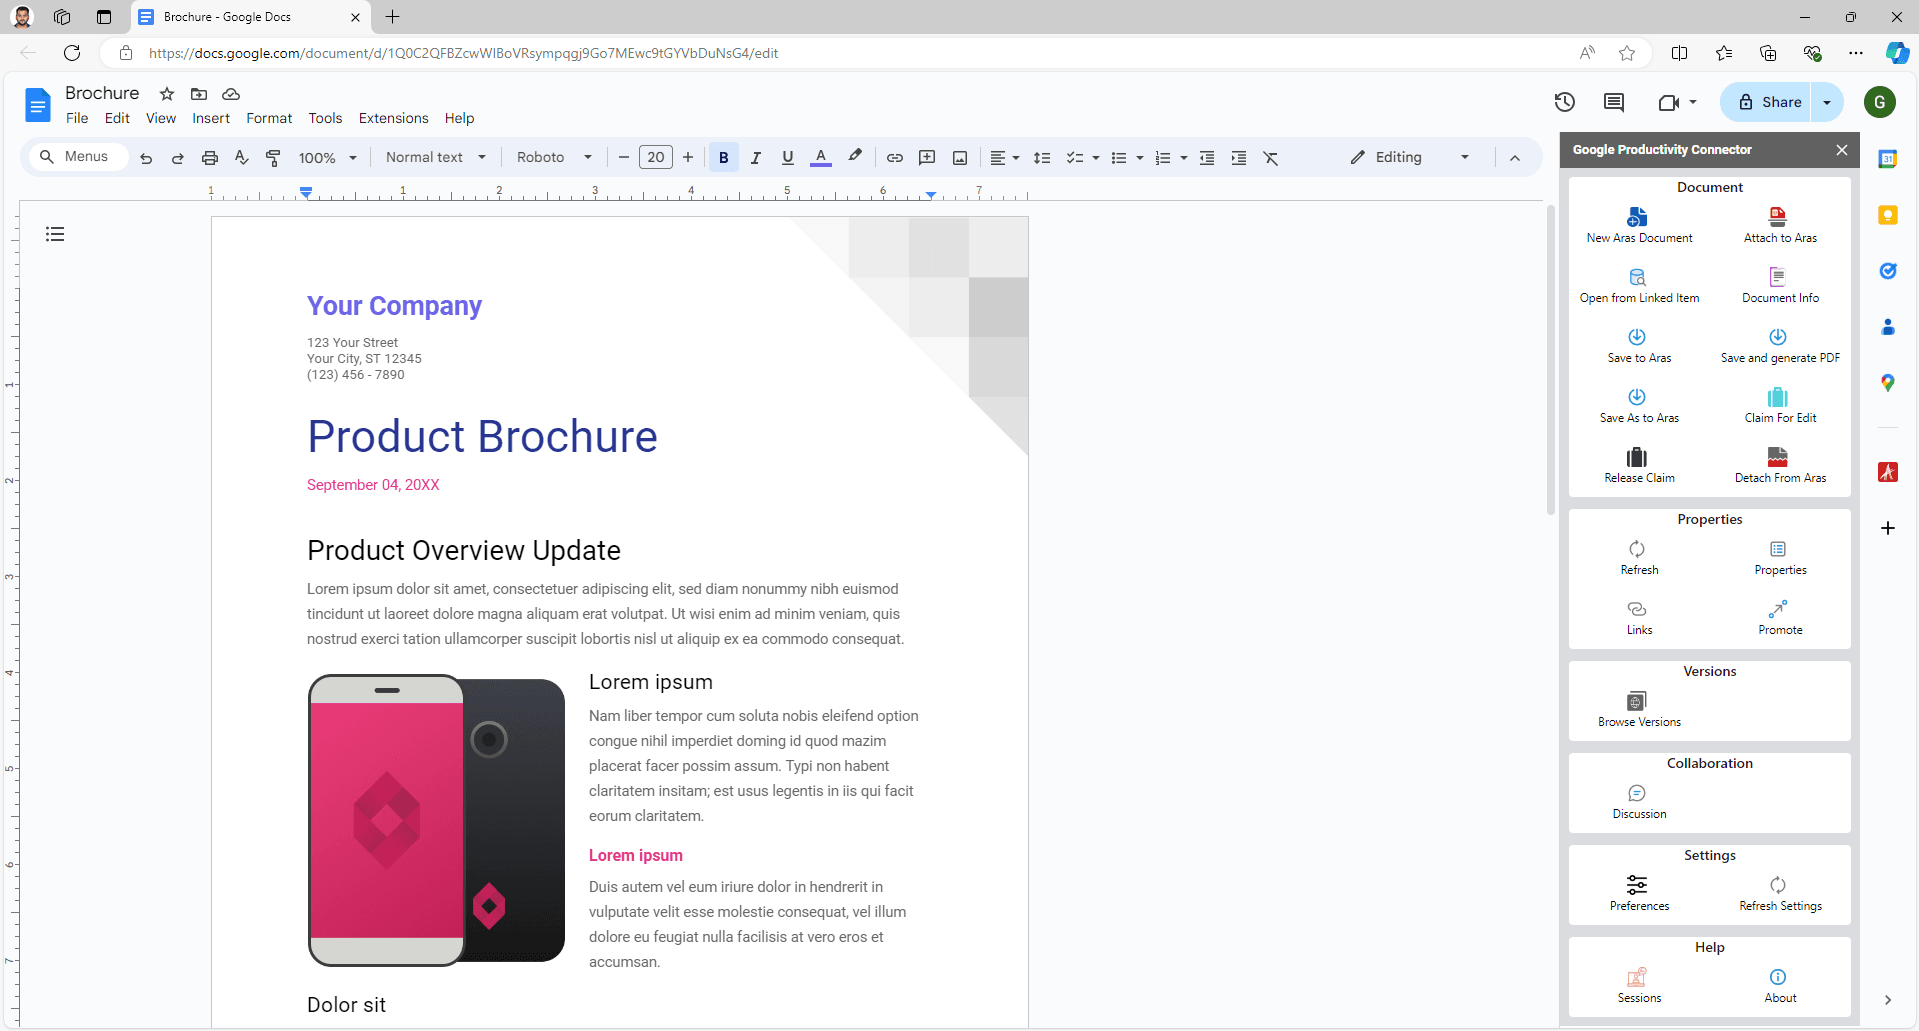Image resolution: width=1919 pixels, height=1031 pixels.
Task: Click Refresh in Properties section
Action: pyautogui.click(x=1639, y=557)
